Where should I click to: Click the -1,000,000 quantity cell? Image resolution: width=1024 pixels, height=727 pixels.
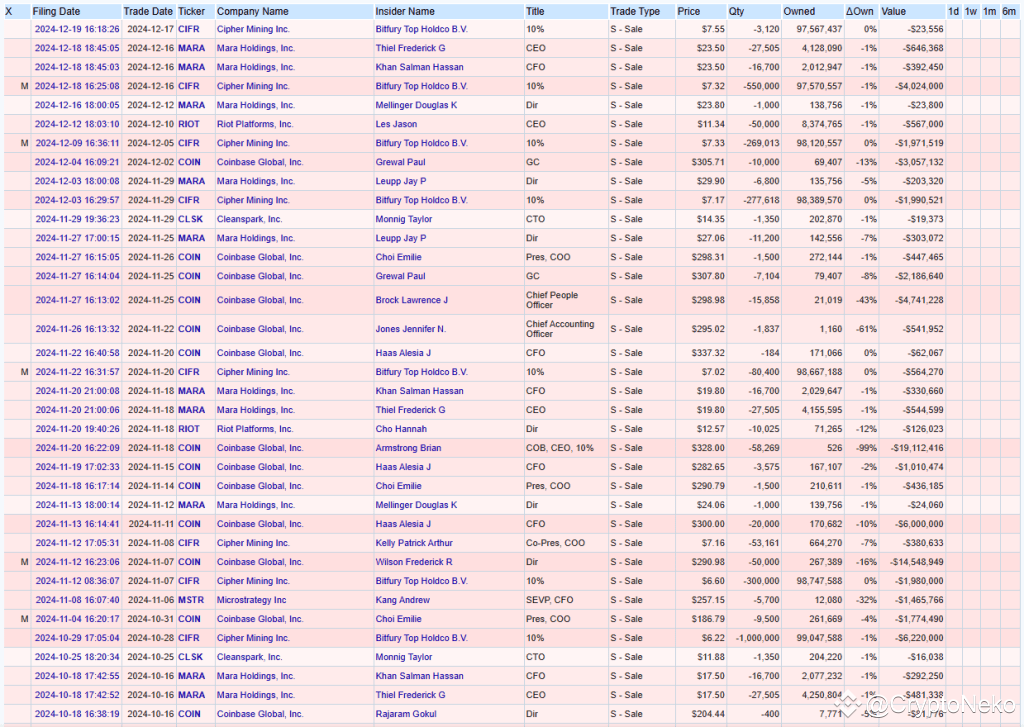(x=758, y=638)
